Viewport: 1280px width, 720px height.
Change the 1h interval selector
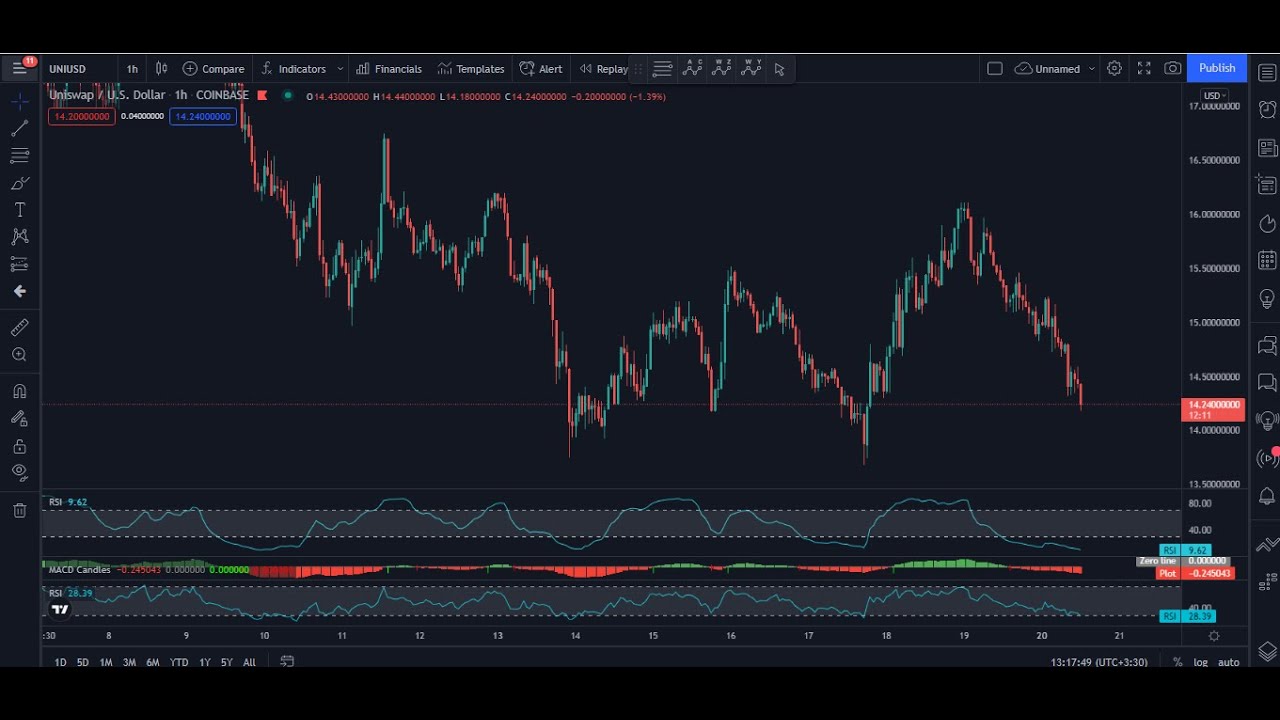pos(132,68)
